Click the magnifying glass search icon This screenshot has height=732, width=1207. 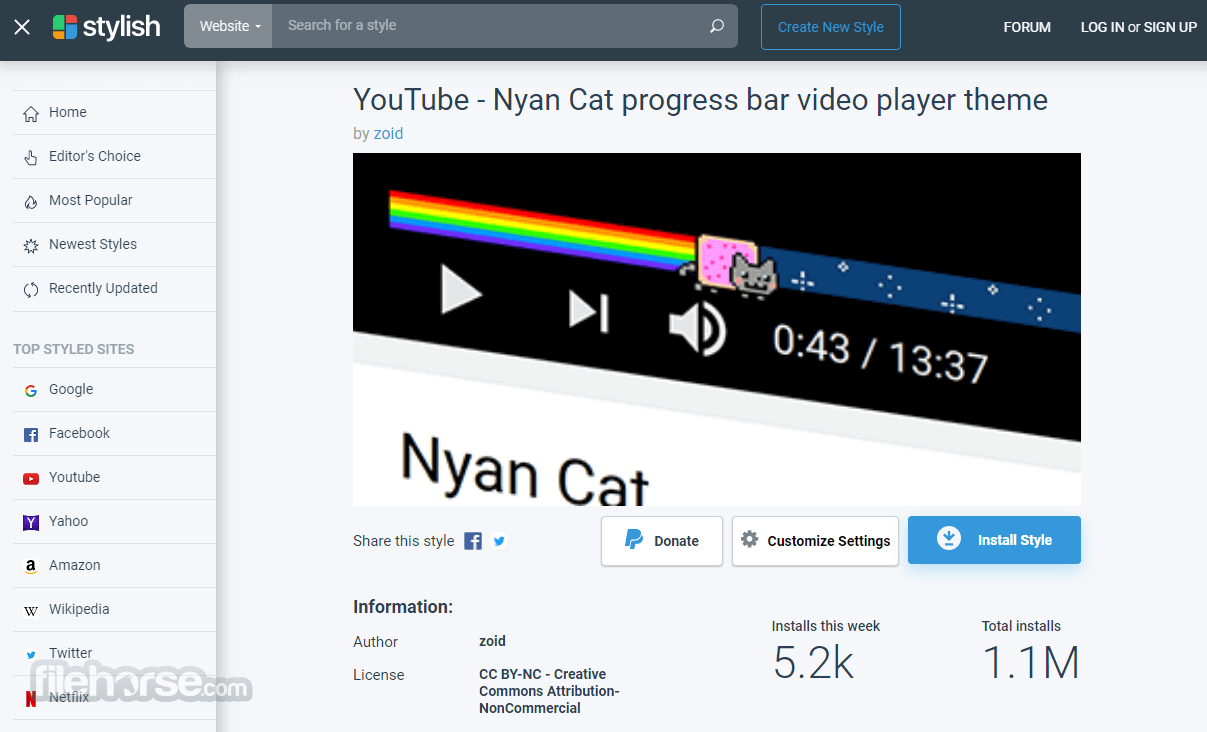(717, 26)
